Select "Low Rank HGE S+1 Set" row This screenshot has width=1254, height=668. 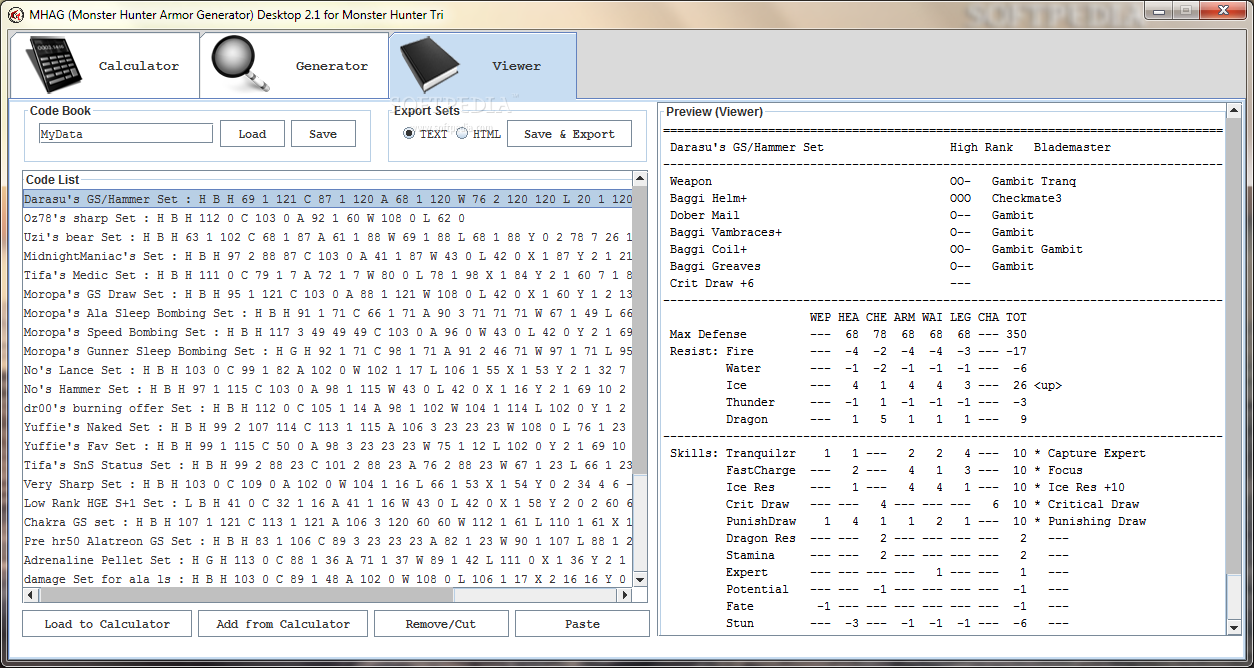[x=328, y=503]
